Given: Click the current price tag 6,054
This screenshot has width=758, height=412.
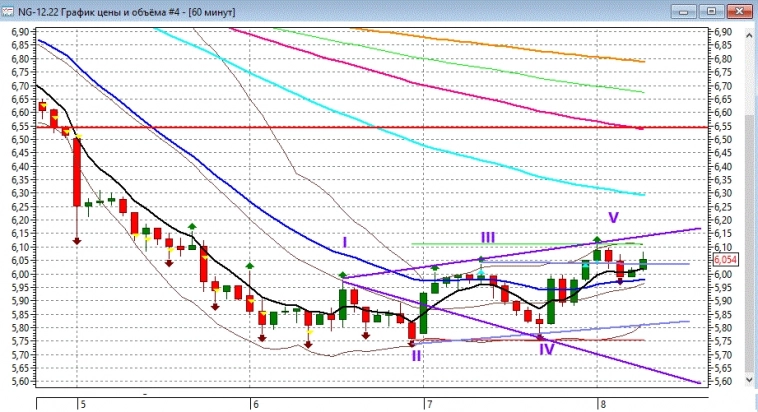Looking at the screenshot, I should (x=725, y=258).
